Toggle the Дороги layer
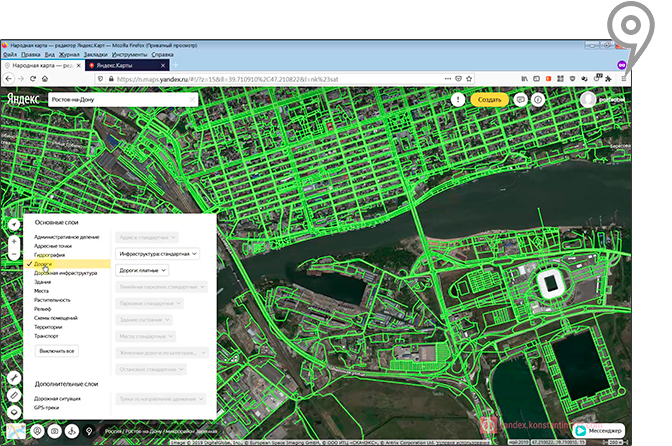 pos(67,264)
